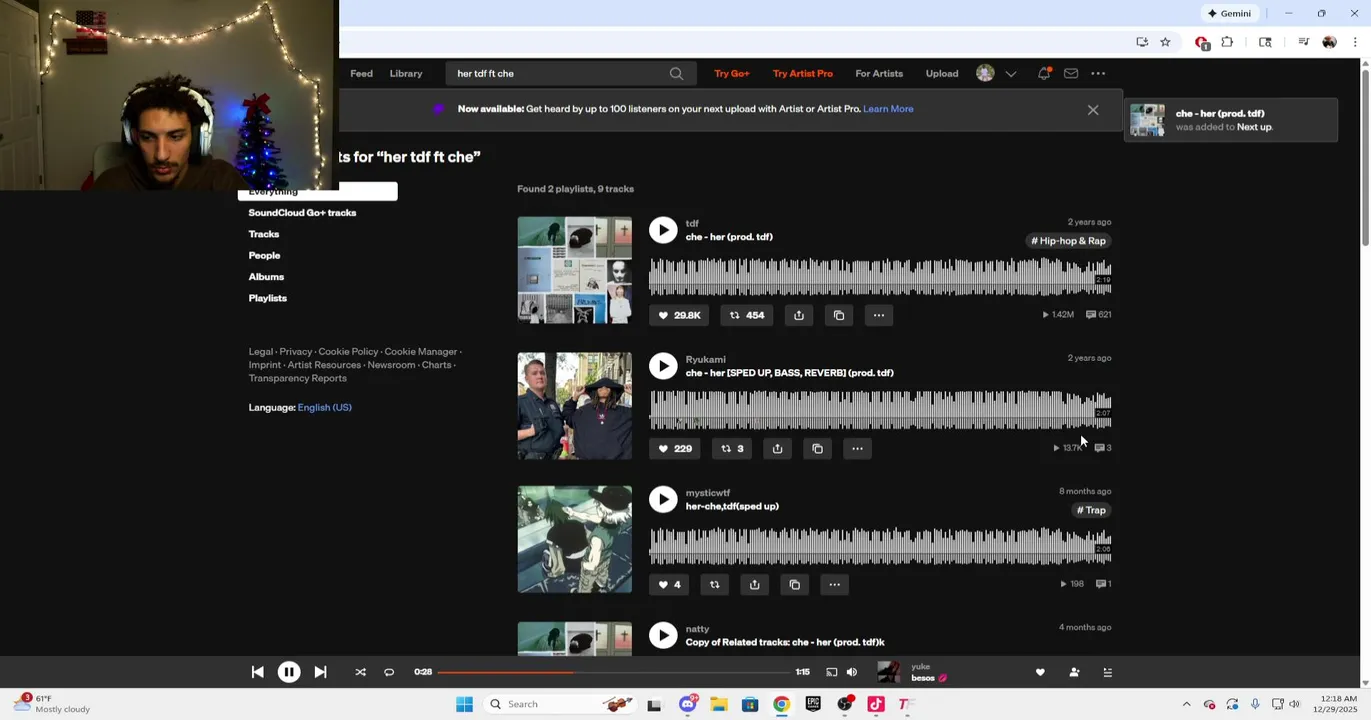Open Chrome media controls icon
1371x720 pixels.
click(1303, 42)
